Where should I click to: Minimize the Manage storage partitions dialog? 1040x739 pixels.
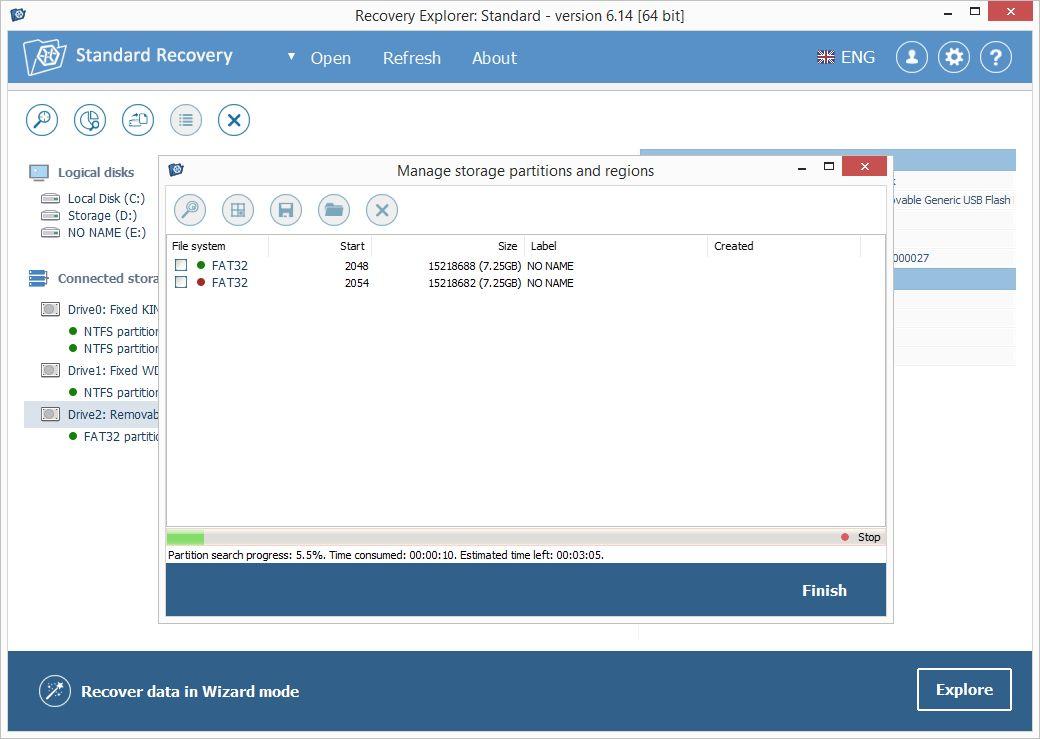pyautogui.click(x=802, y=168)
